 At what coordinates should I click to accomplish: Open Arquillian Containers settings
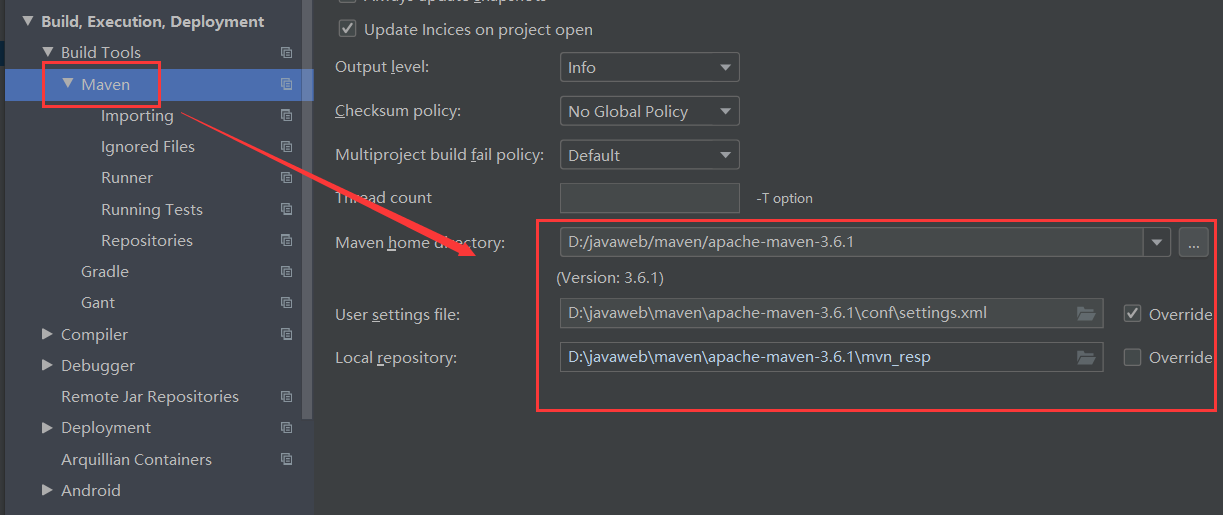(136, 460)
